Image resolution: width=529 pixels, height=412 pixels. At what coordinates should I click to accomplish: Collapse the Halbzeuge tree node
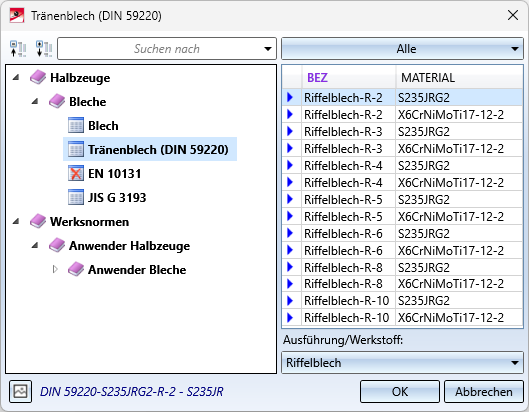(16, 78)
